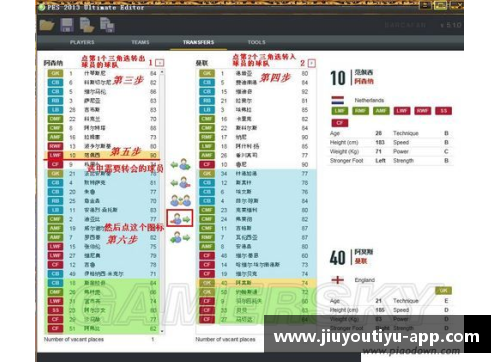
Task: Select CB number 49 rated 71
Action: 102,274
